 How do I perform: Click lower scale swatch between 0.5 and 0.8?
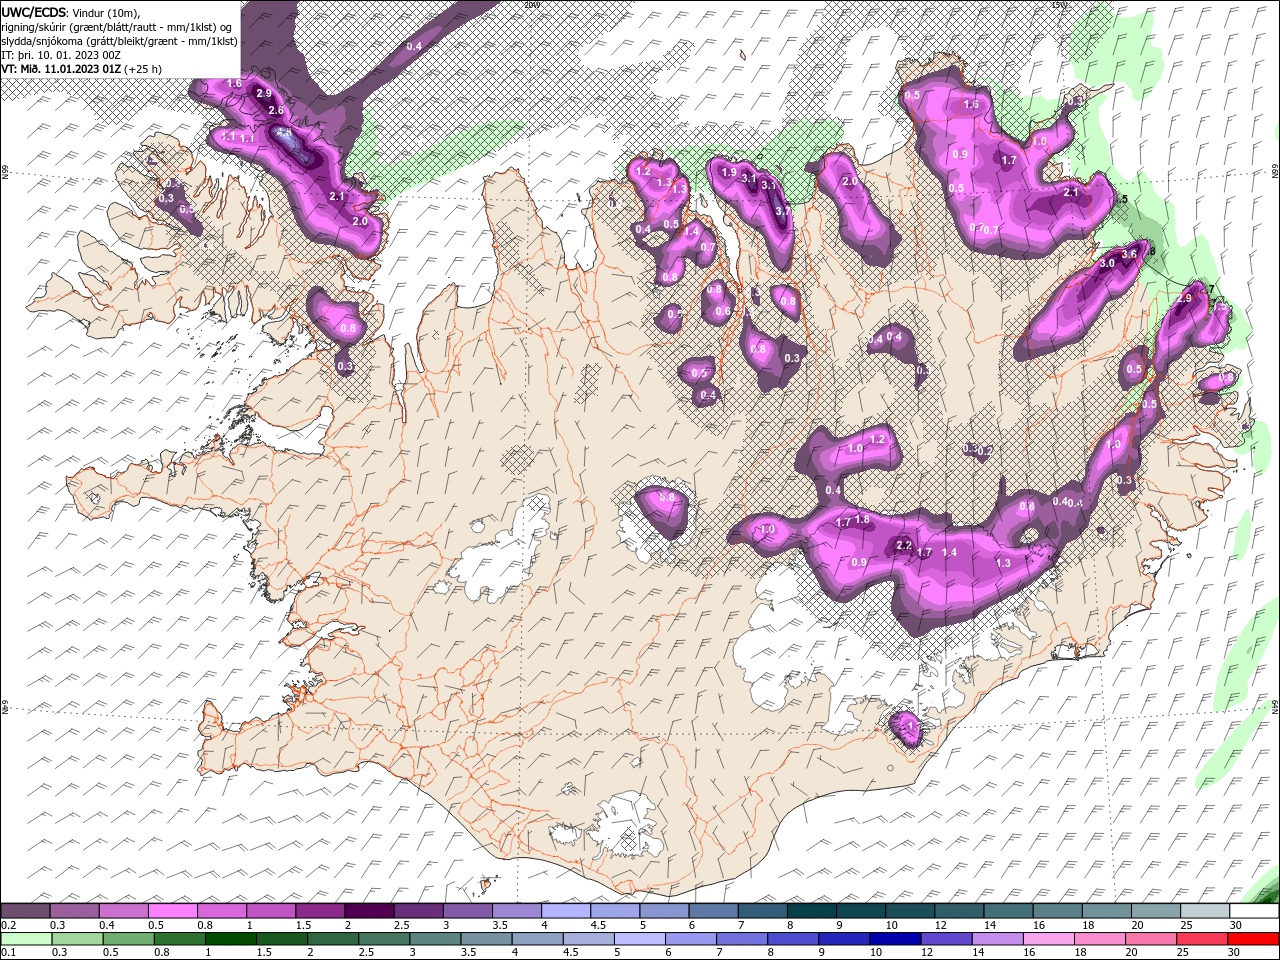coord(128,939)
